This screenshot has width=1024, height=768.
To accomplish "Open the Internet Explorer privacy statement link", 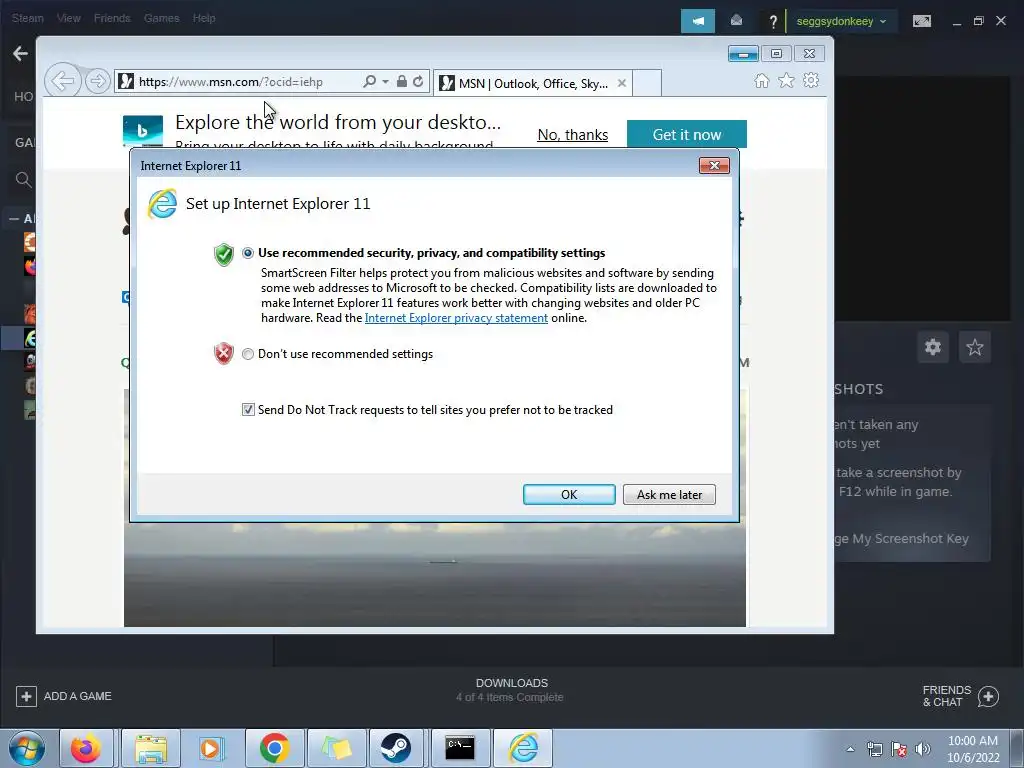I will pos(456,318).
